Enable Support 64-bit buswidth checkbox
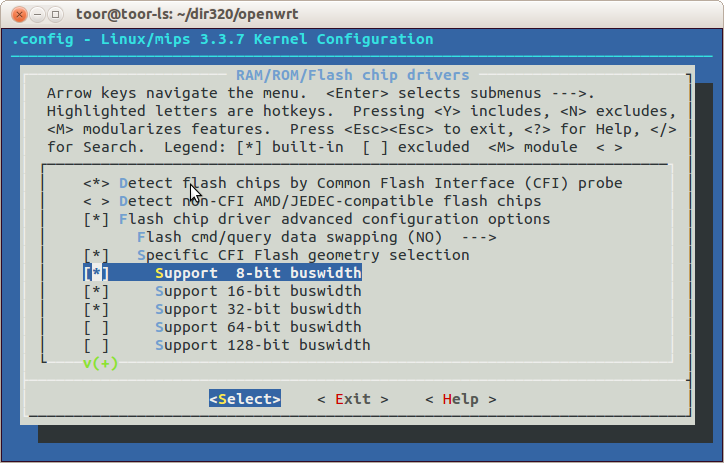 pyautogui.click(x=97, y=327)
